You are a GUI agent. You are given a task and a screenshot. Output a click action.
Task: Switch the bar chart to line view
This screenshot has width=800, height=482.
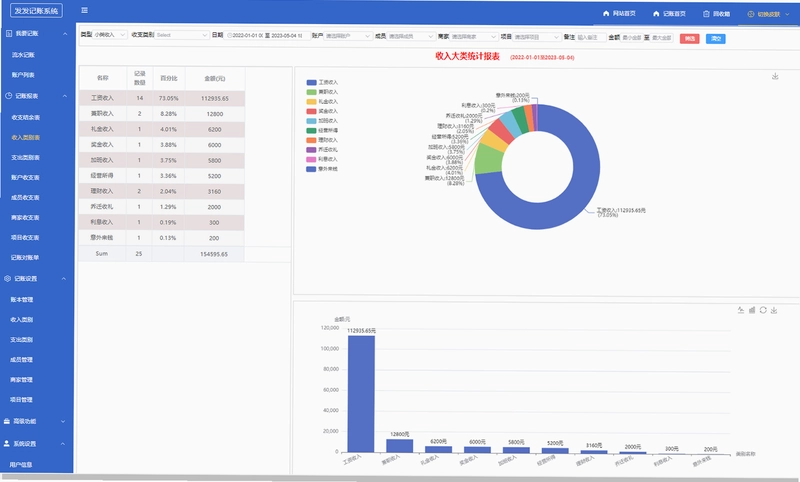[x=741, y=310]
